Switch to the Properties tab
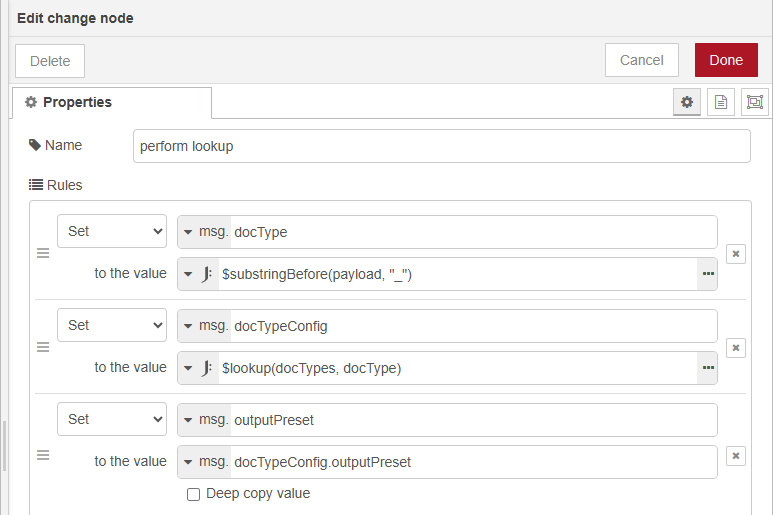Screen dimensions: 773x515 click(112, 103)
